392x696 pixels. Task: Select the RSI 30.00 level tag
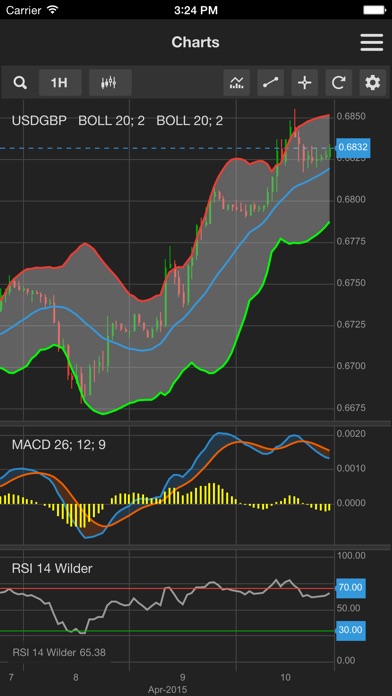coord(350,630)
